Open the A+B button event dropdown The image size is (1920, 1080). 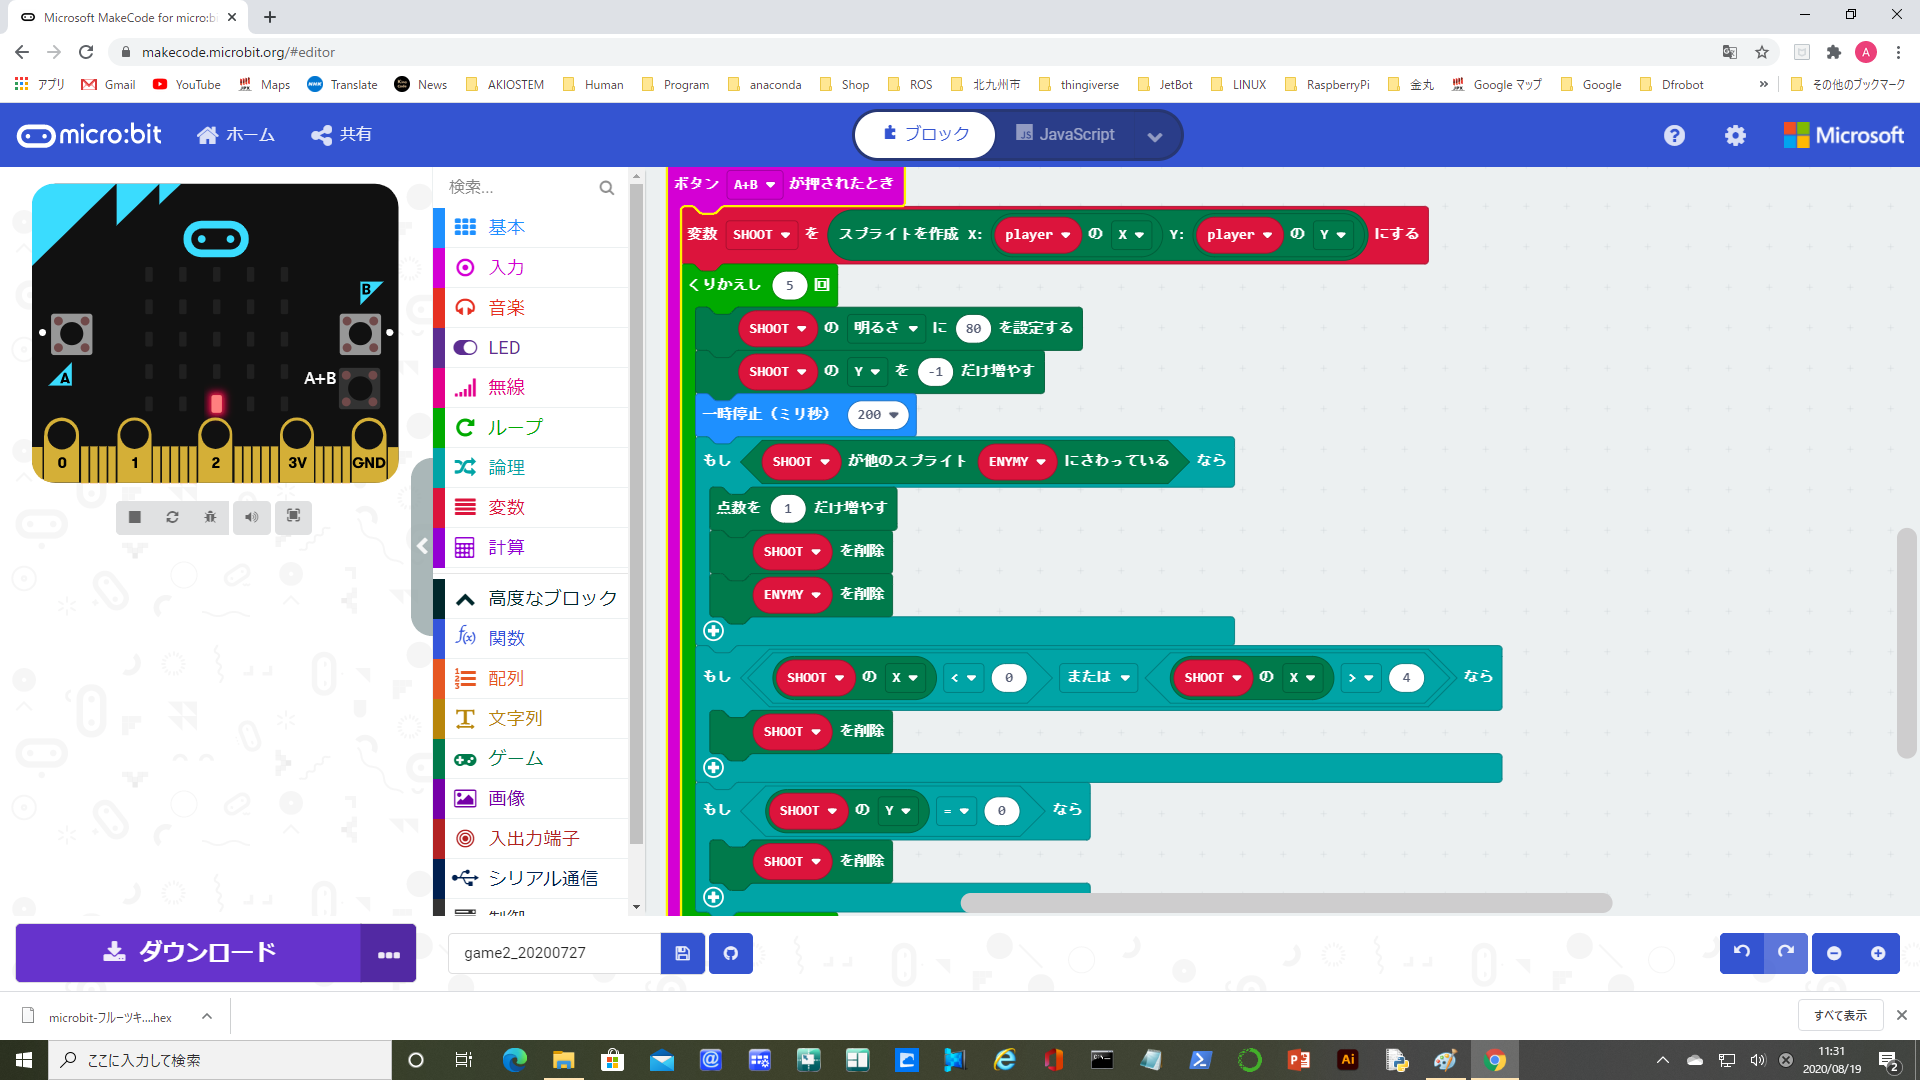tap(755, 184)
